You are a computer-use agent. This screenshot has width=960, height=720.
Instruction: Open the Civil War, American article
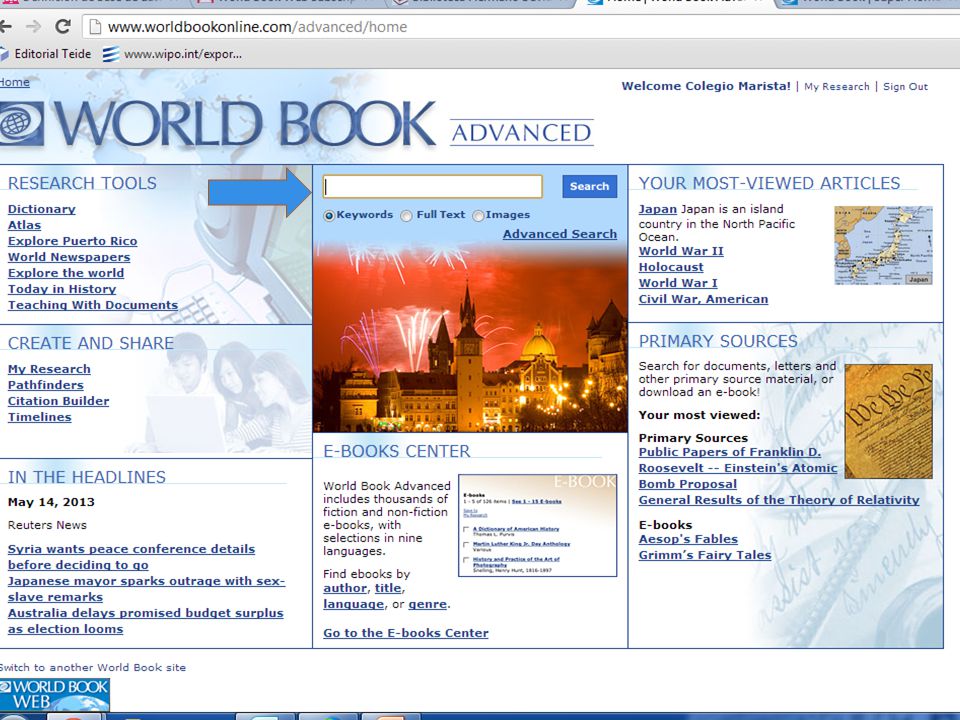pos(703,298)
